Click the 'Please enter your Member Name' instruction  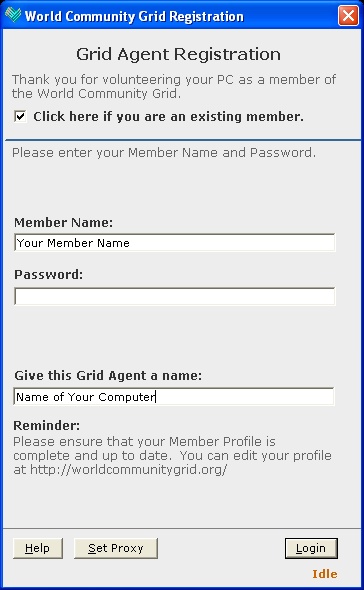[x=164, y=153]
